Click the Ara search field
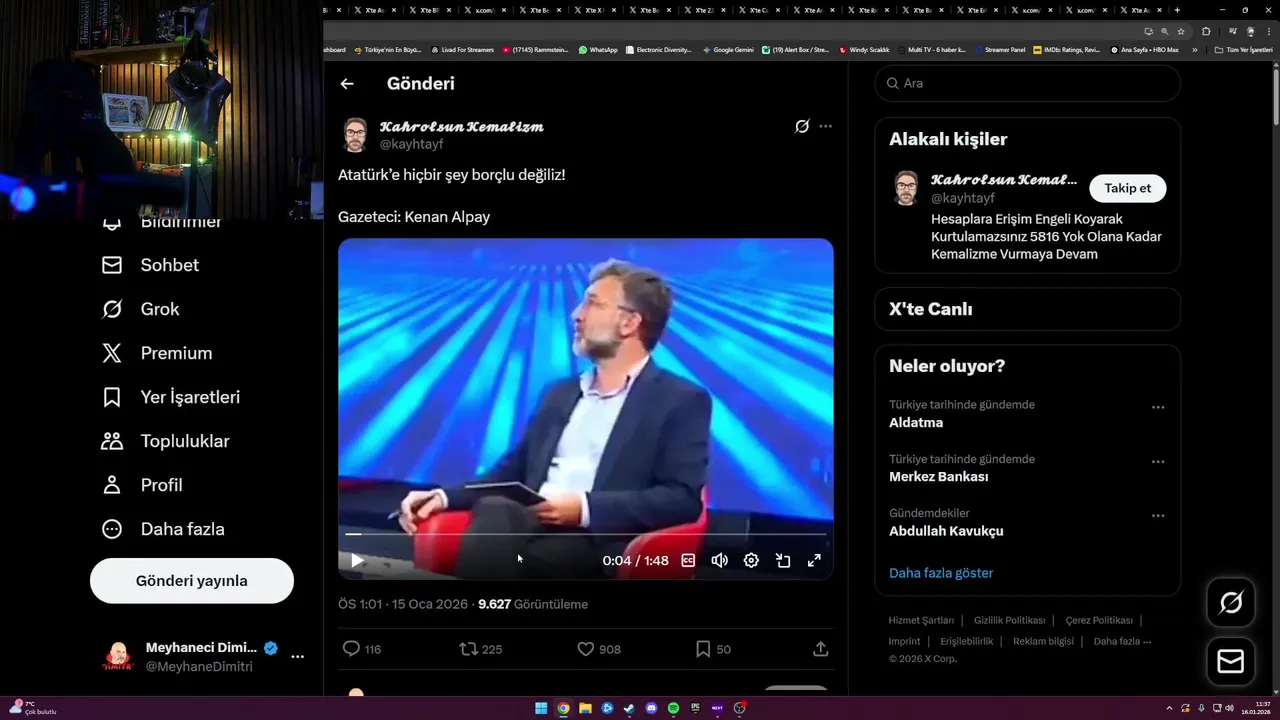 [x=1028, y=83]
